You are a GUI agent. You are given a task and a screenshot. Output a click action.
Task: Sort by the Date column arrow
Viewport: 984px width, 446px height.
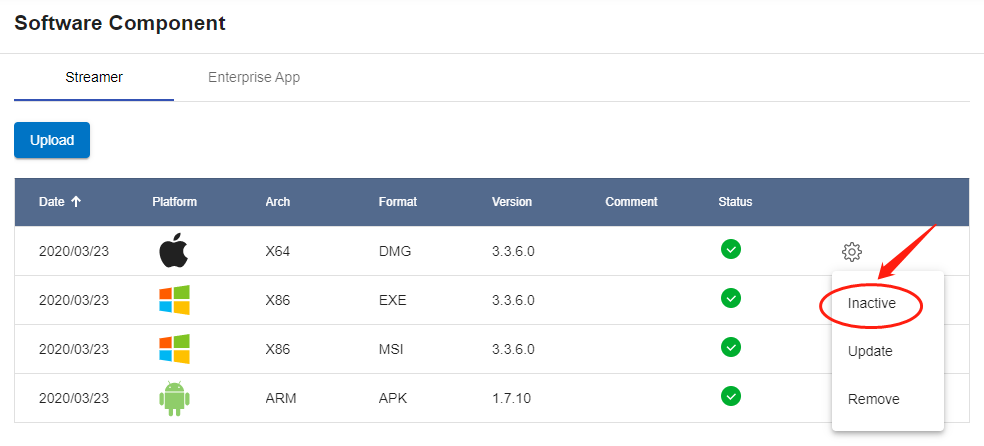pos(76,202)
